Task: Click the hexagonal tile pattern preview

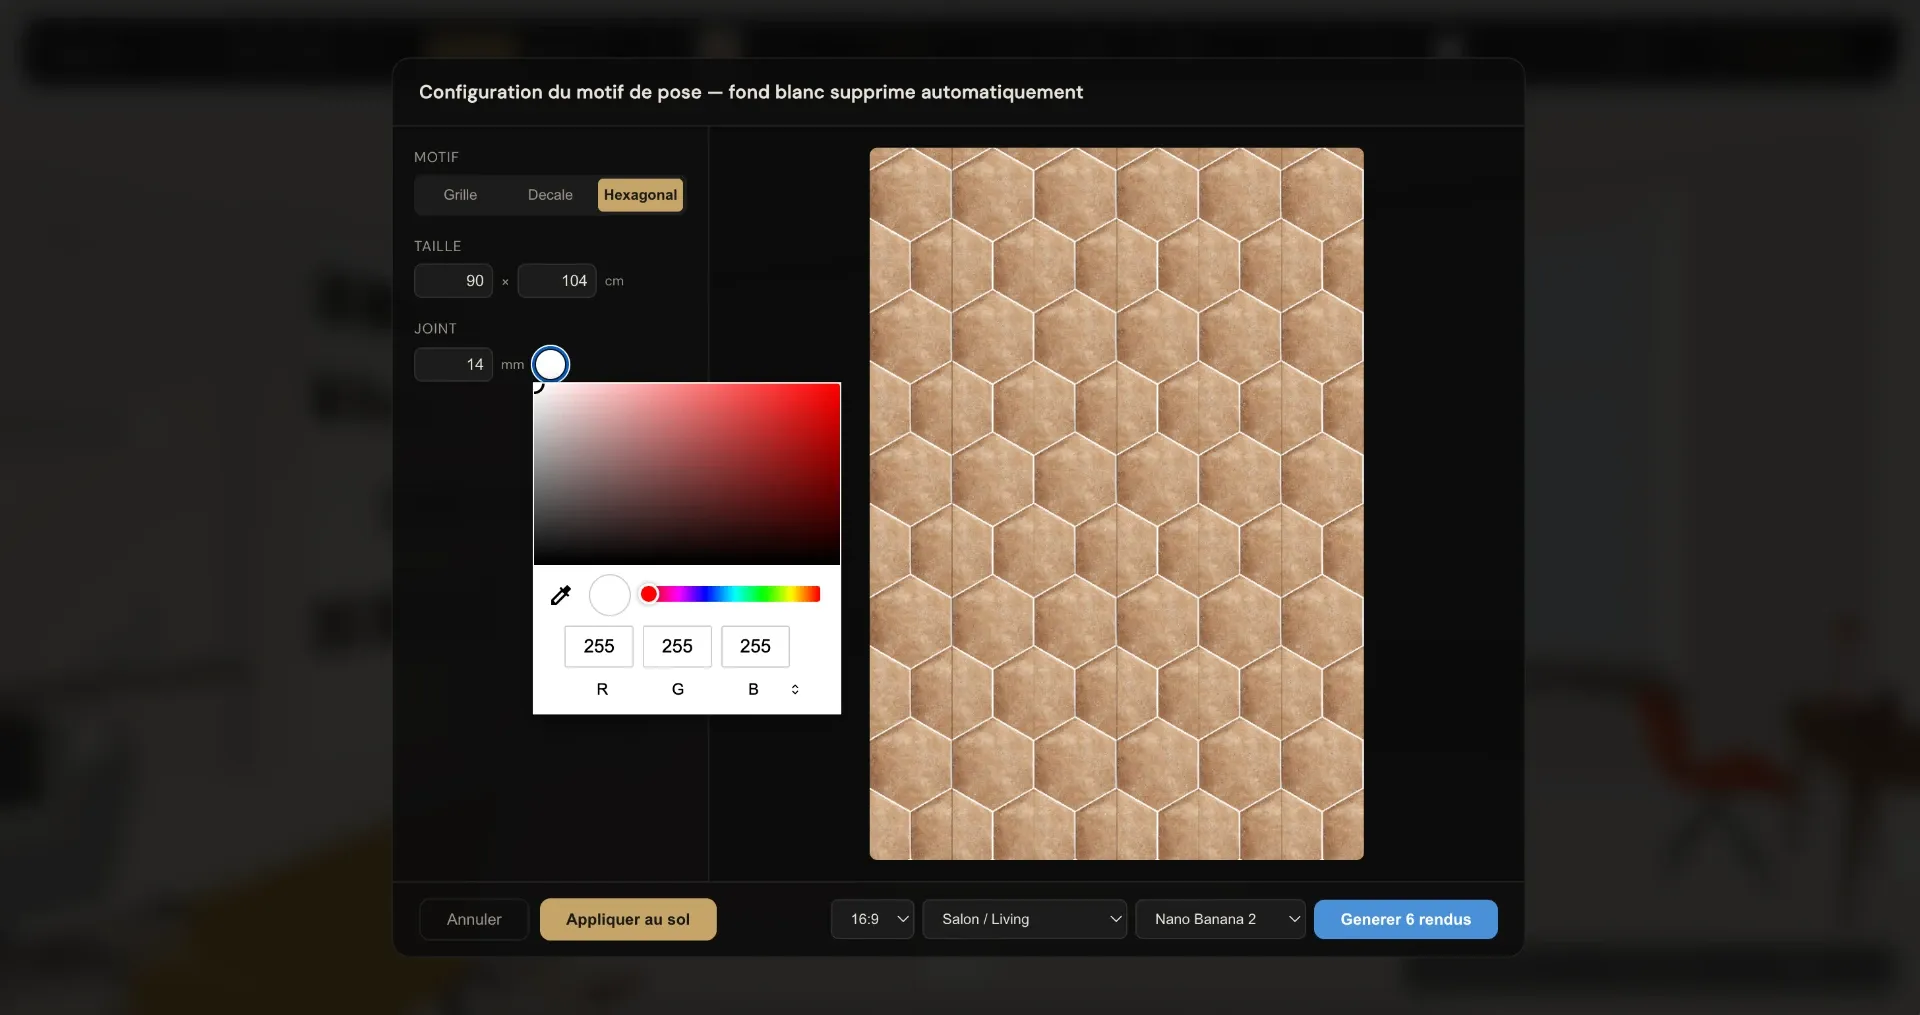Action: (1116, 504)
